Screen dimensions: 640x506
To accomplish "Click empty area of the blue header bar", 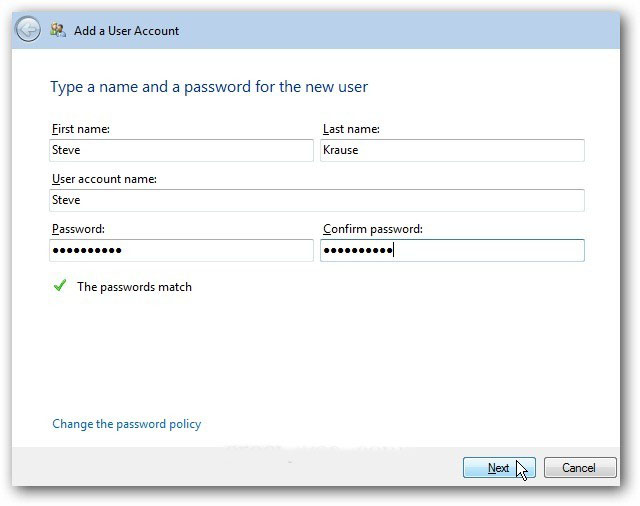I will coord(400,30).
